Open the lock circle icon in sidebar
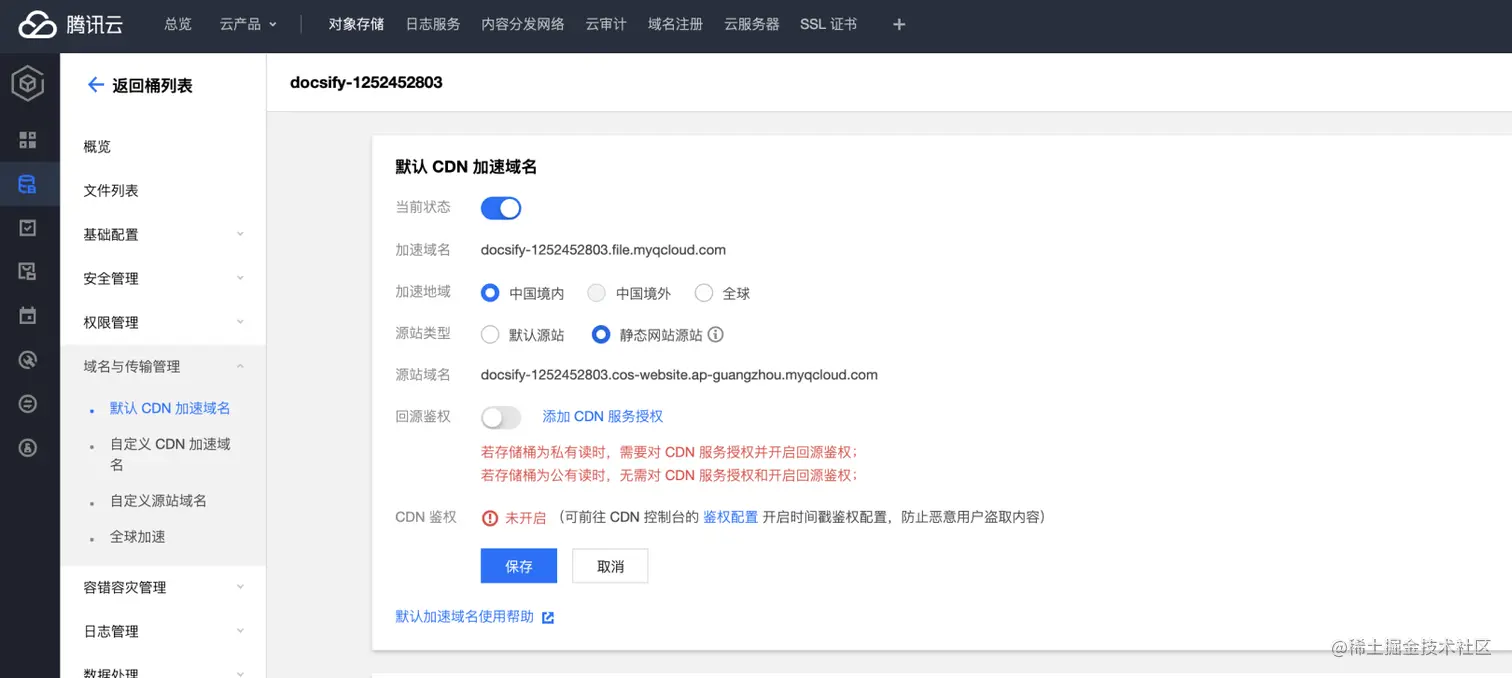 [28, 448]
